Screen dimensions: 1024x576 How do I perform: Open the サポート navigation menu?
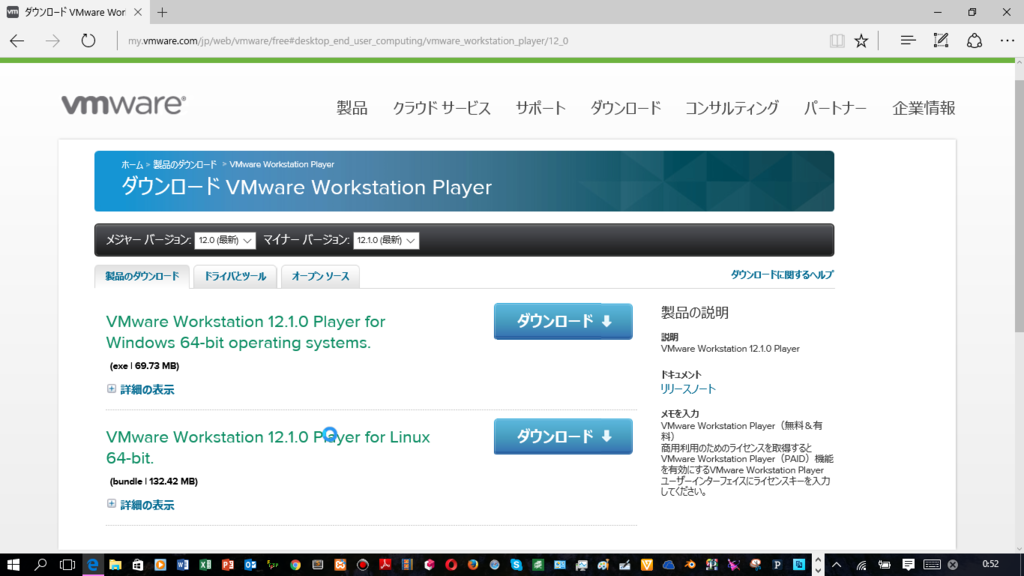(541, 108)
